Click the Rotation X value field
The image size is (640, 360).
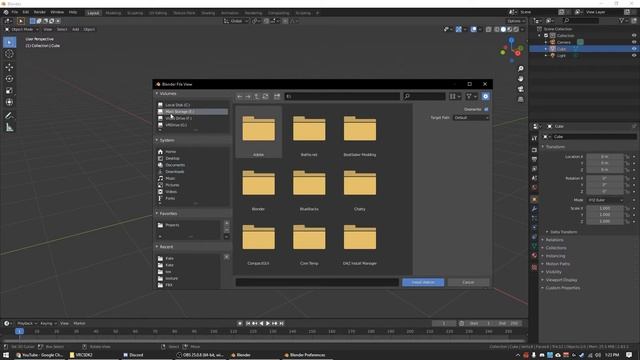[604, 178]
